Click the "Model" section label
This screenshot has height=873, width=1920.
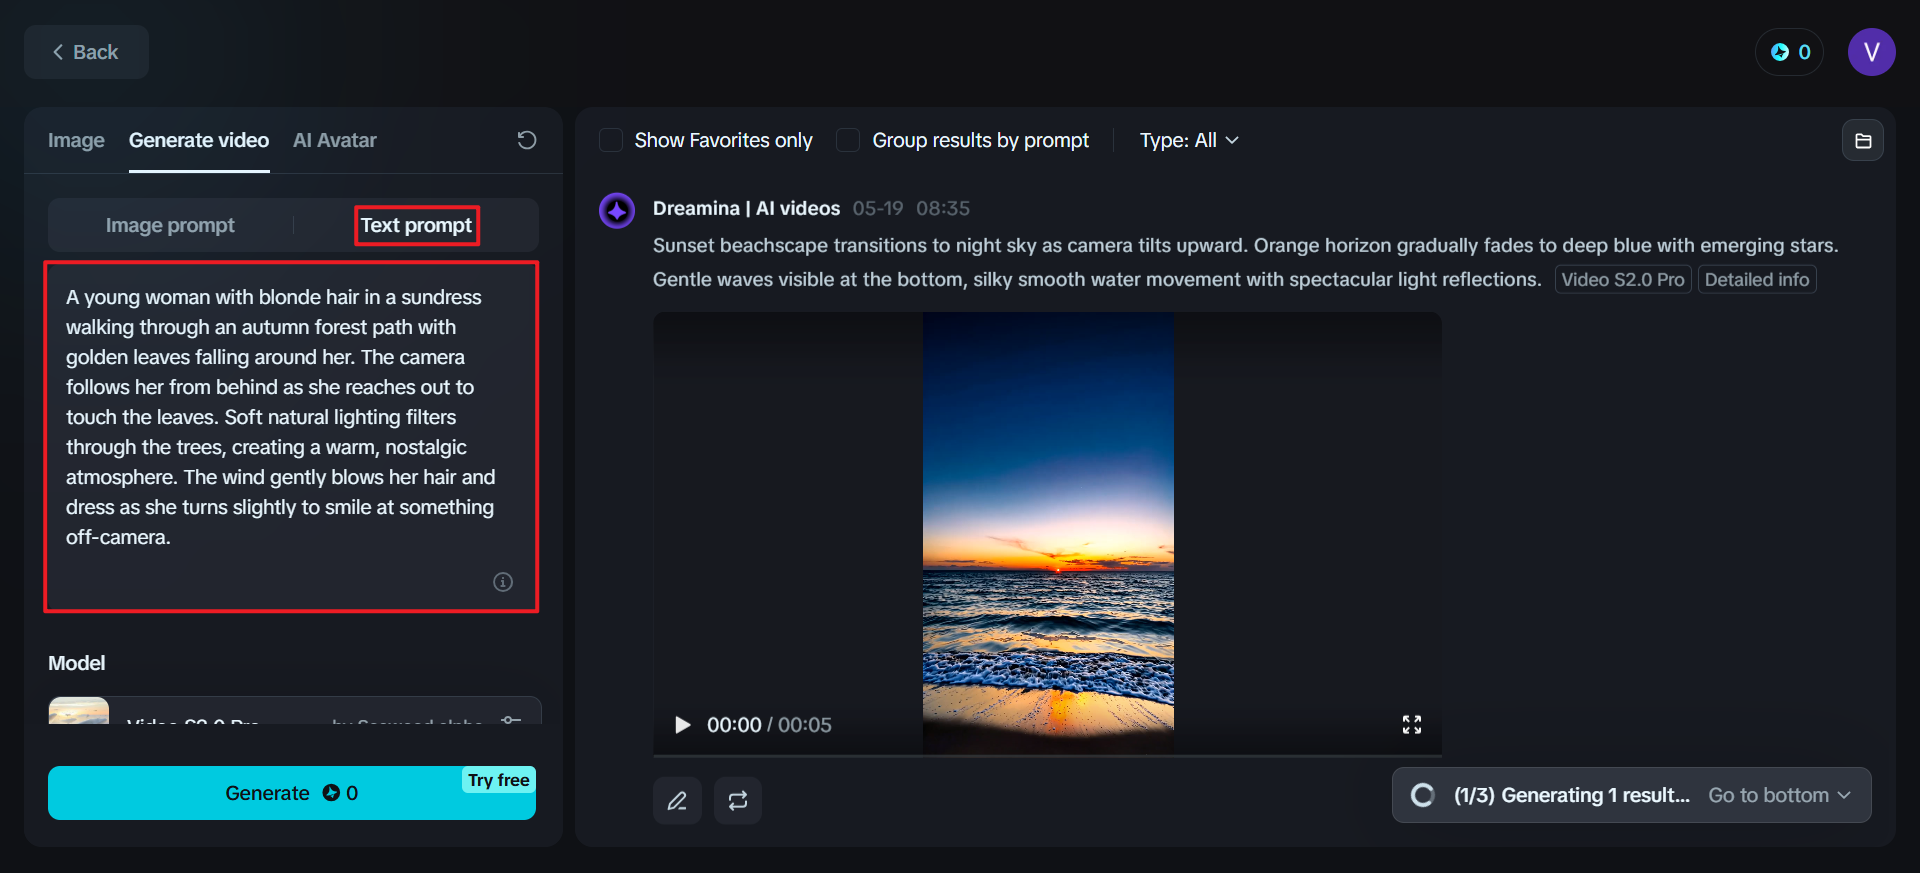coord(77,663)
